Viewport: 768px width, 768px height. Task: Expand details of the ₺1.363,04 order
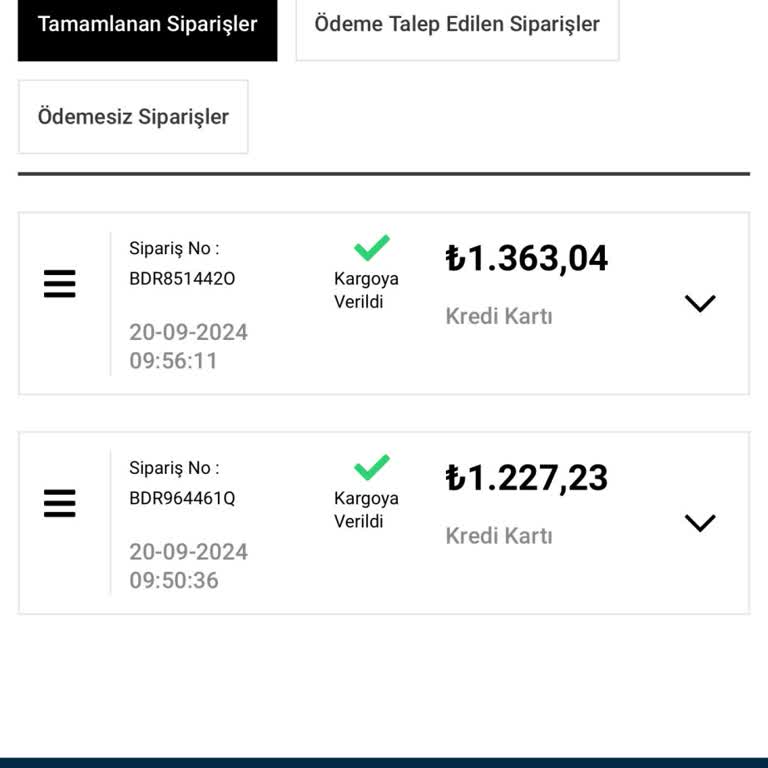click(700, 303)
